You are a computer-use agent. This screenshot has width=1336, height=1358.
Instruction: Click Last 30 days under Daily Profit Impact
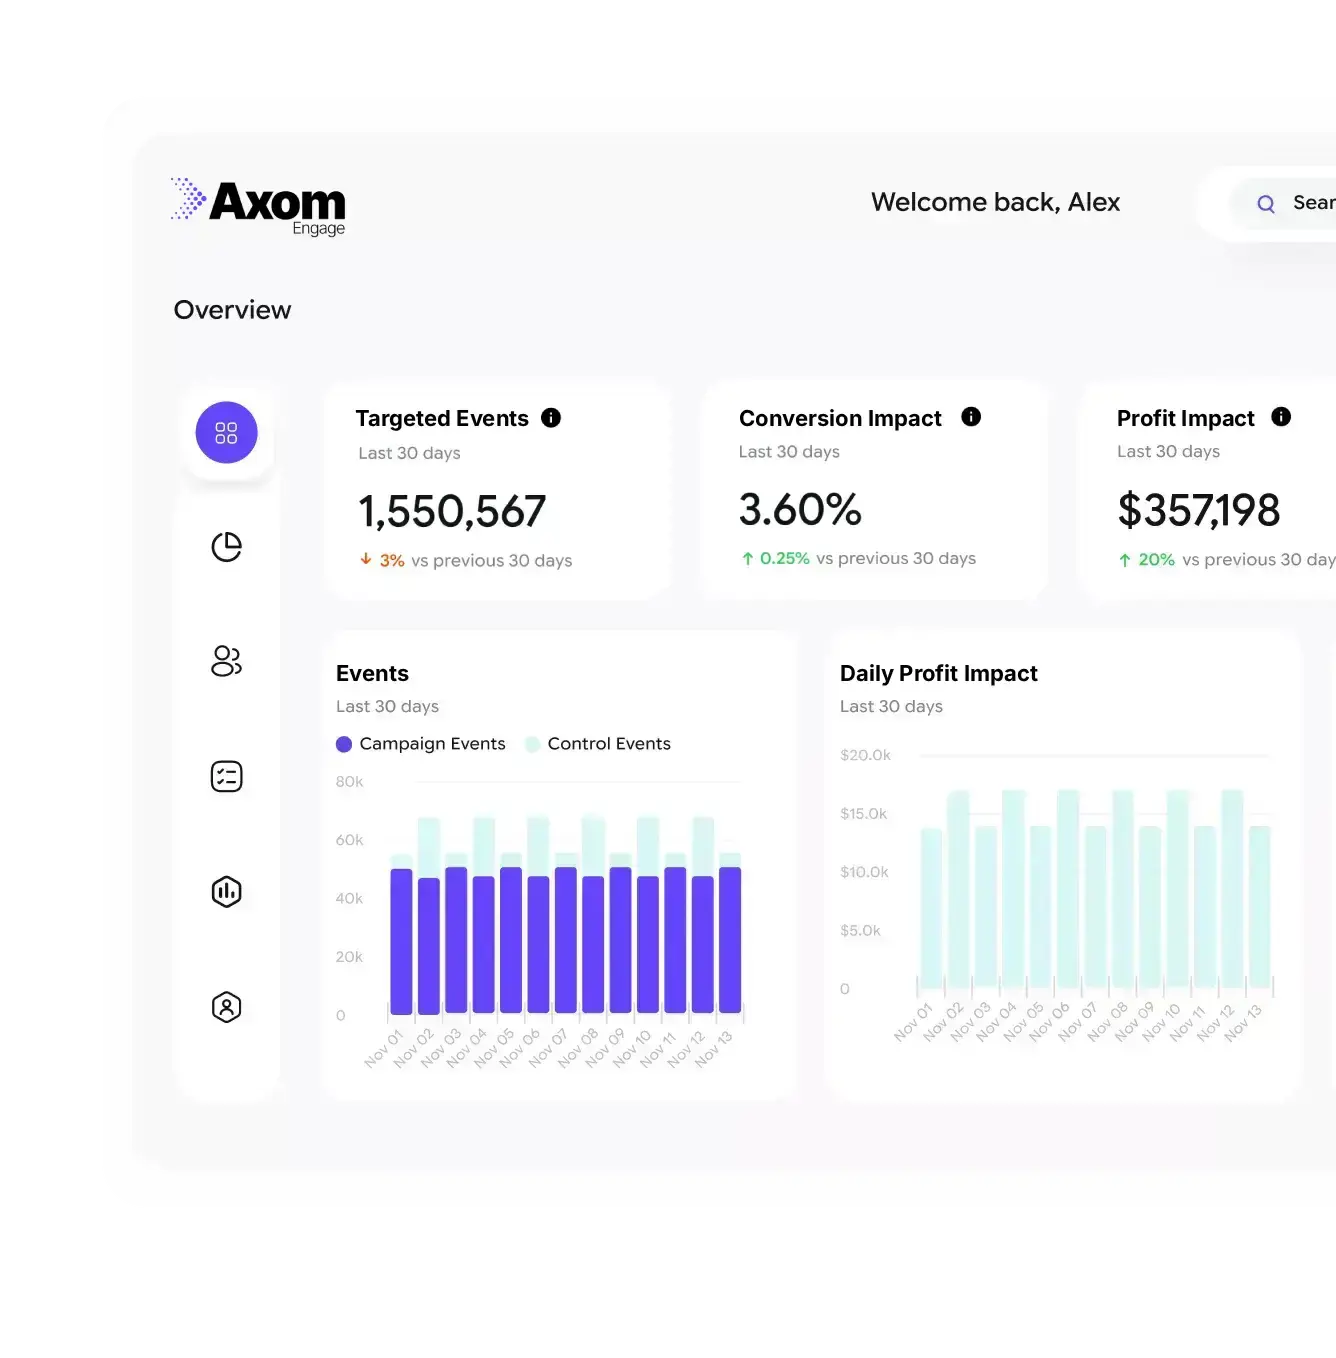[891, 707]
